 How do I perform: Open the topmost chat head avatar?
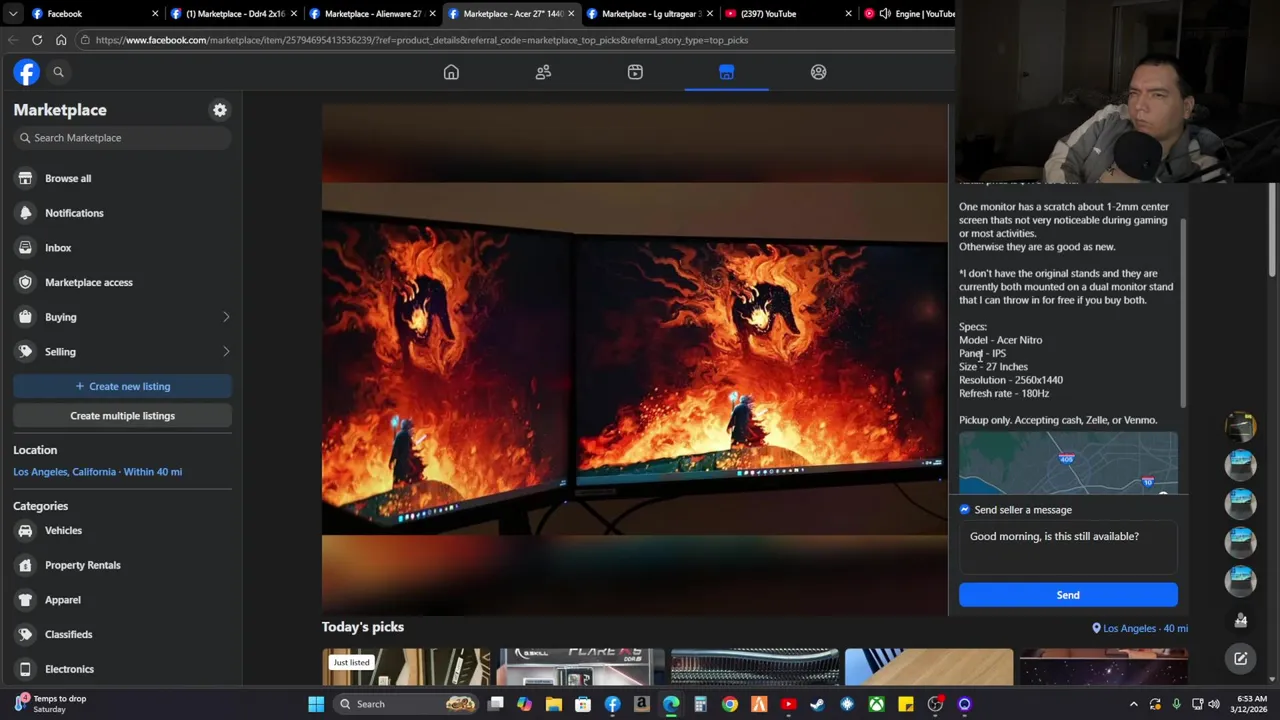1240,426
